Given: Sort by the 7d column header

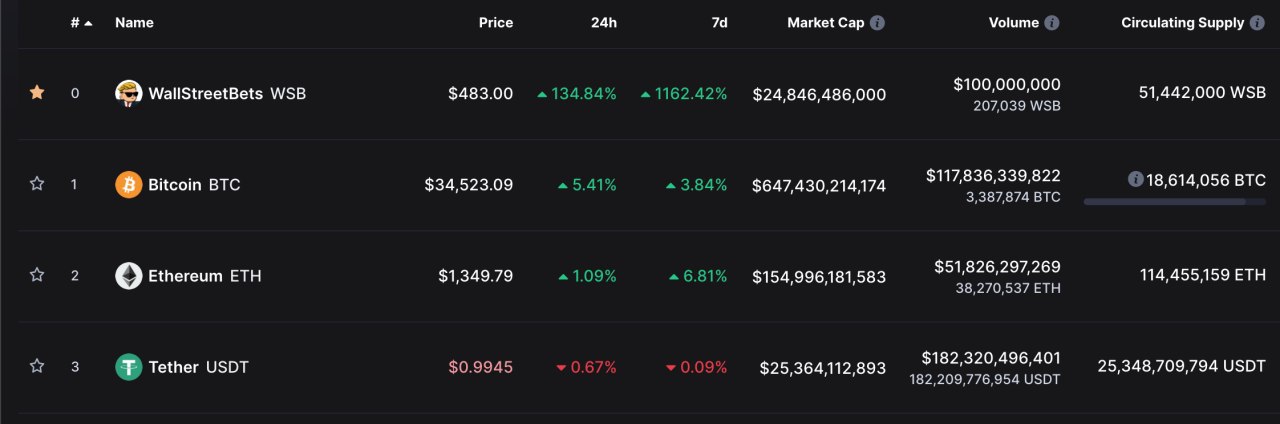Looking at the screenshot, I should 719,23.
